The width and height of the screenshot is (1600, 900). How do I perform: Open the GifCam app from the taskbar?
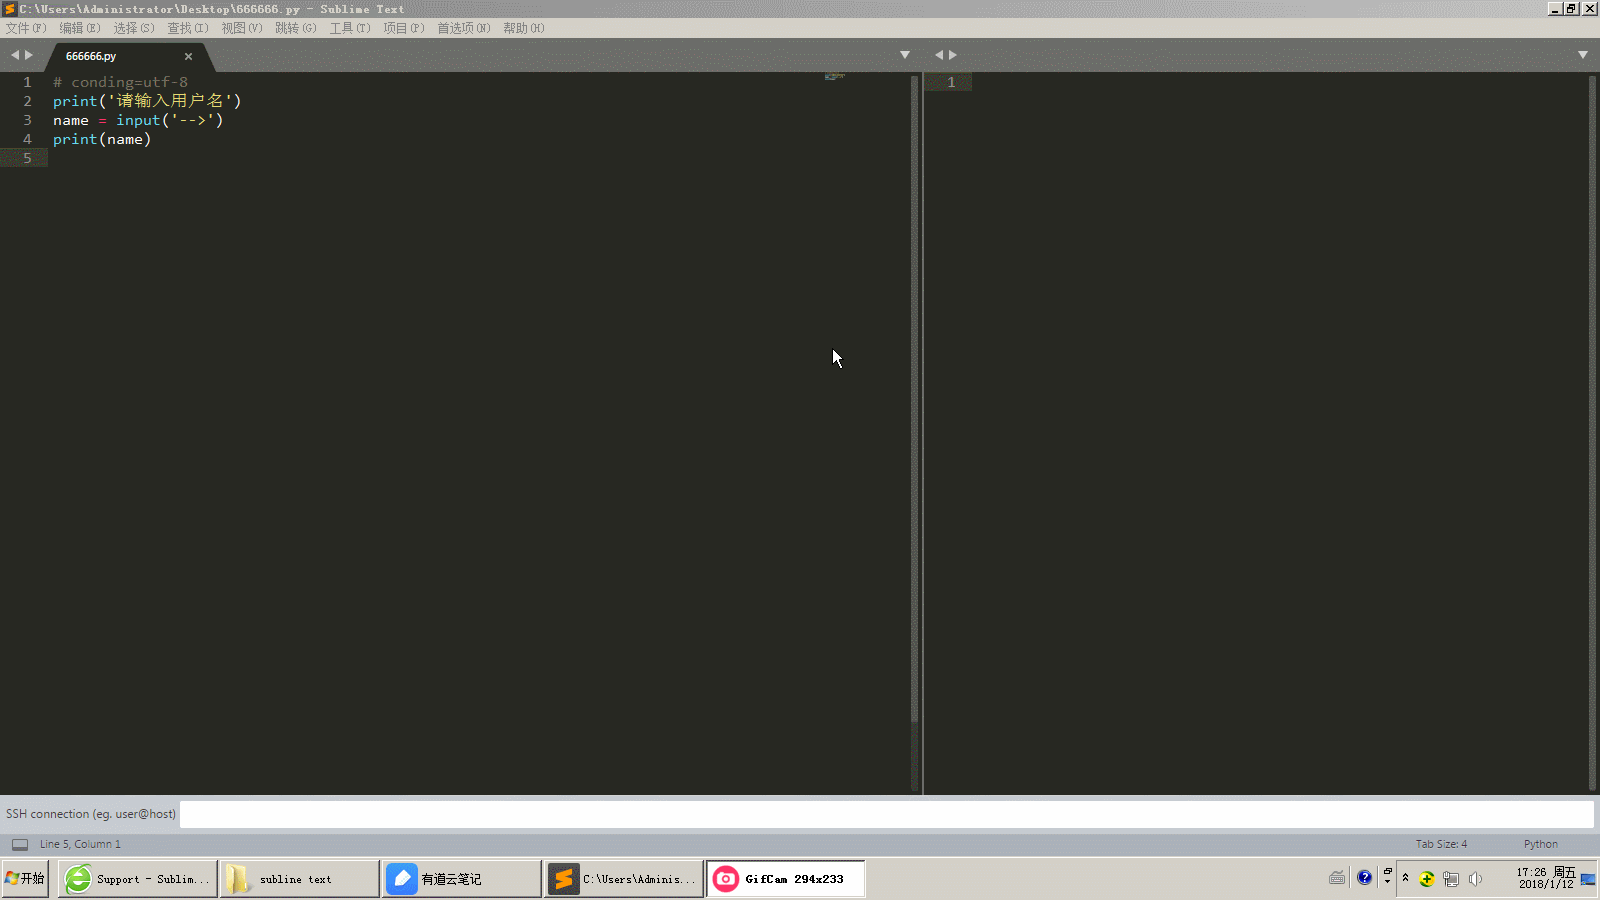coord(785,879)
